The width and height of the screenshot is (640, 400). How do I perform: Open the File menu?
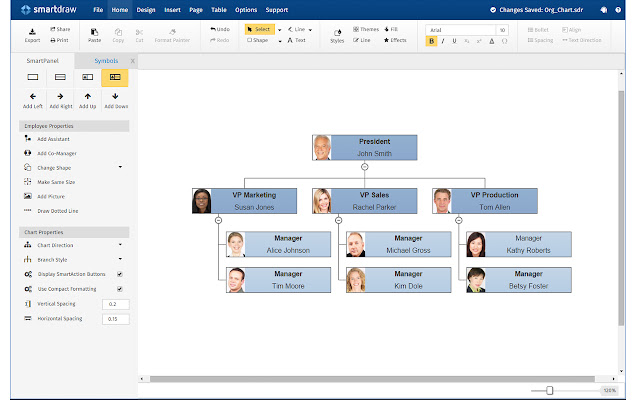tap(98, 10)
